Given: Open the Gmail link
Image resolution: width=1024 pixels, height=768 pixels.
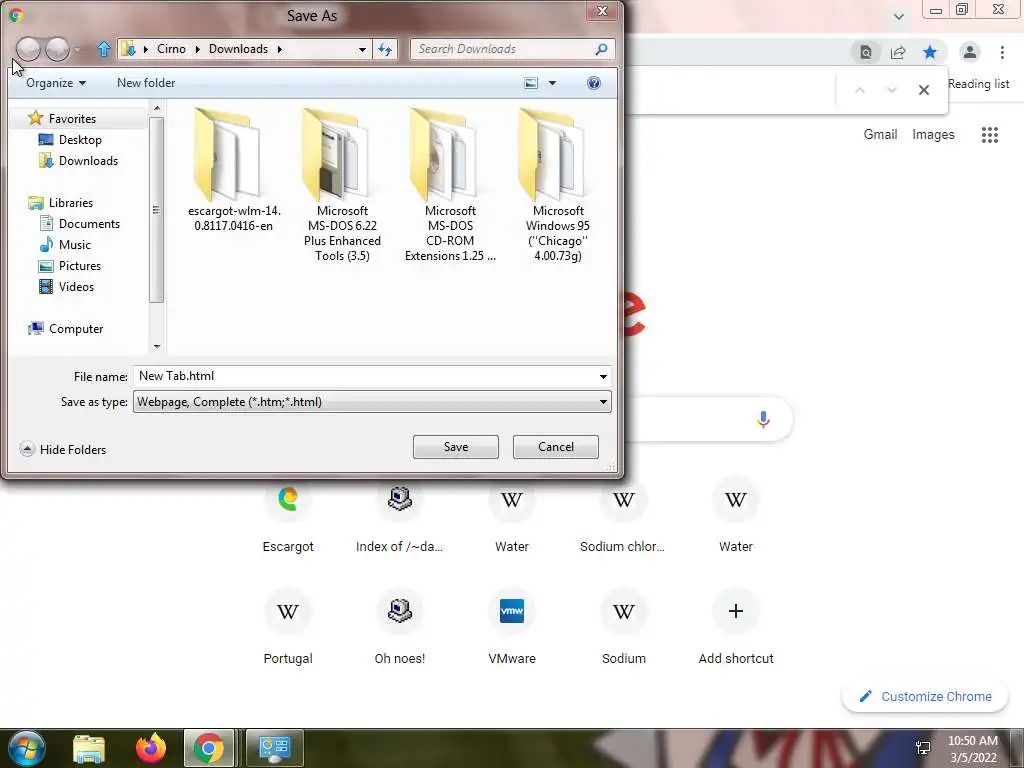Looking at the screenshot, I should coord(880,135).
